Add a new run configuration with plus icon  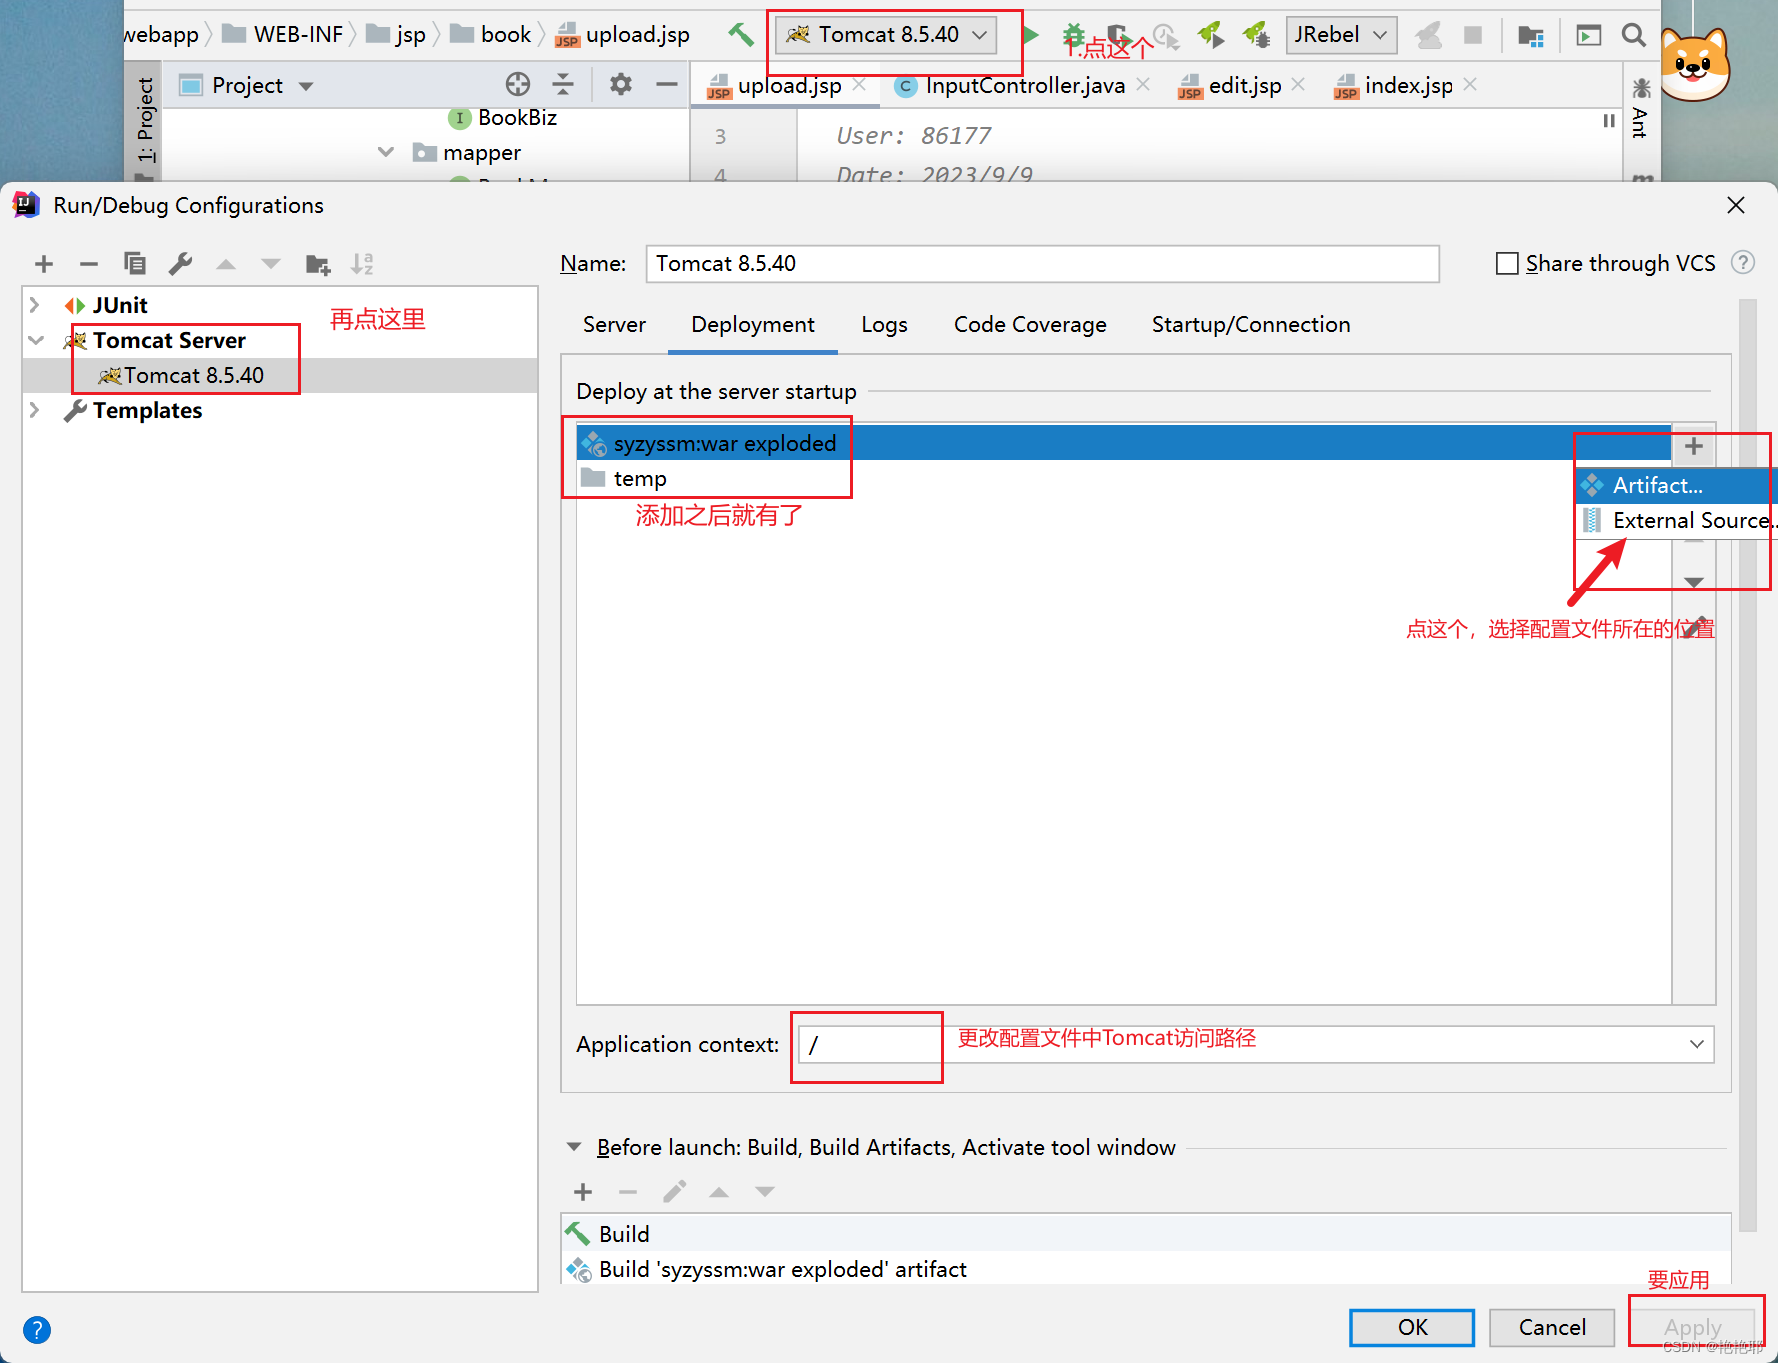[x=43, y=263]
